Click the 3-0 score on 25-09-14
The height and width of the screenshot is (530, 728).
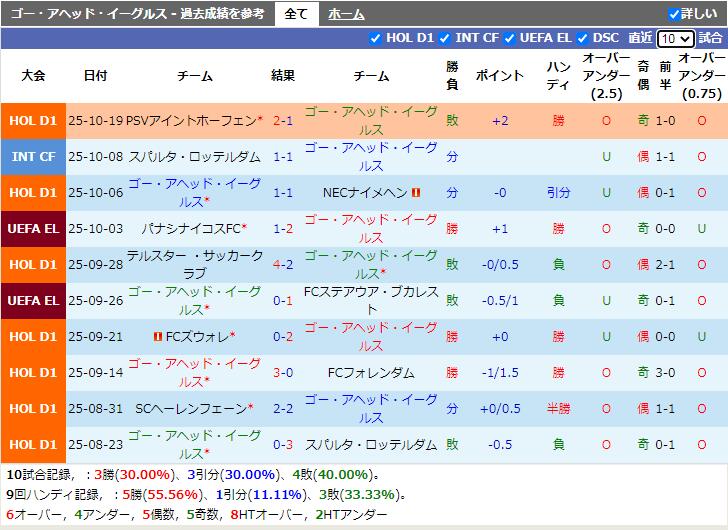[283, 372]
